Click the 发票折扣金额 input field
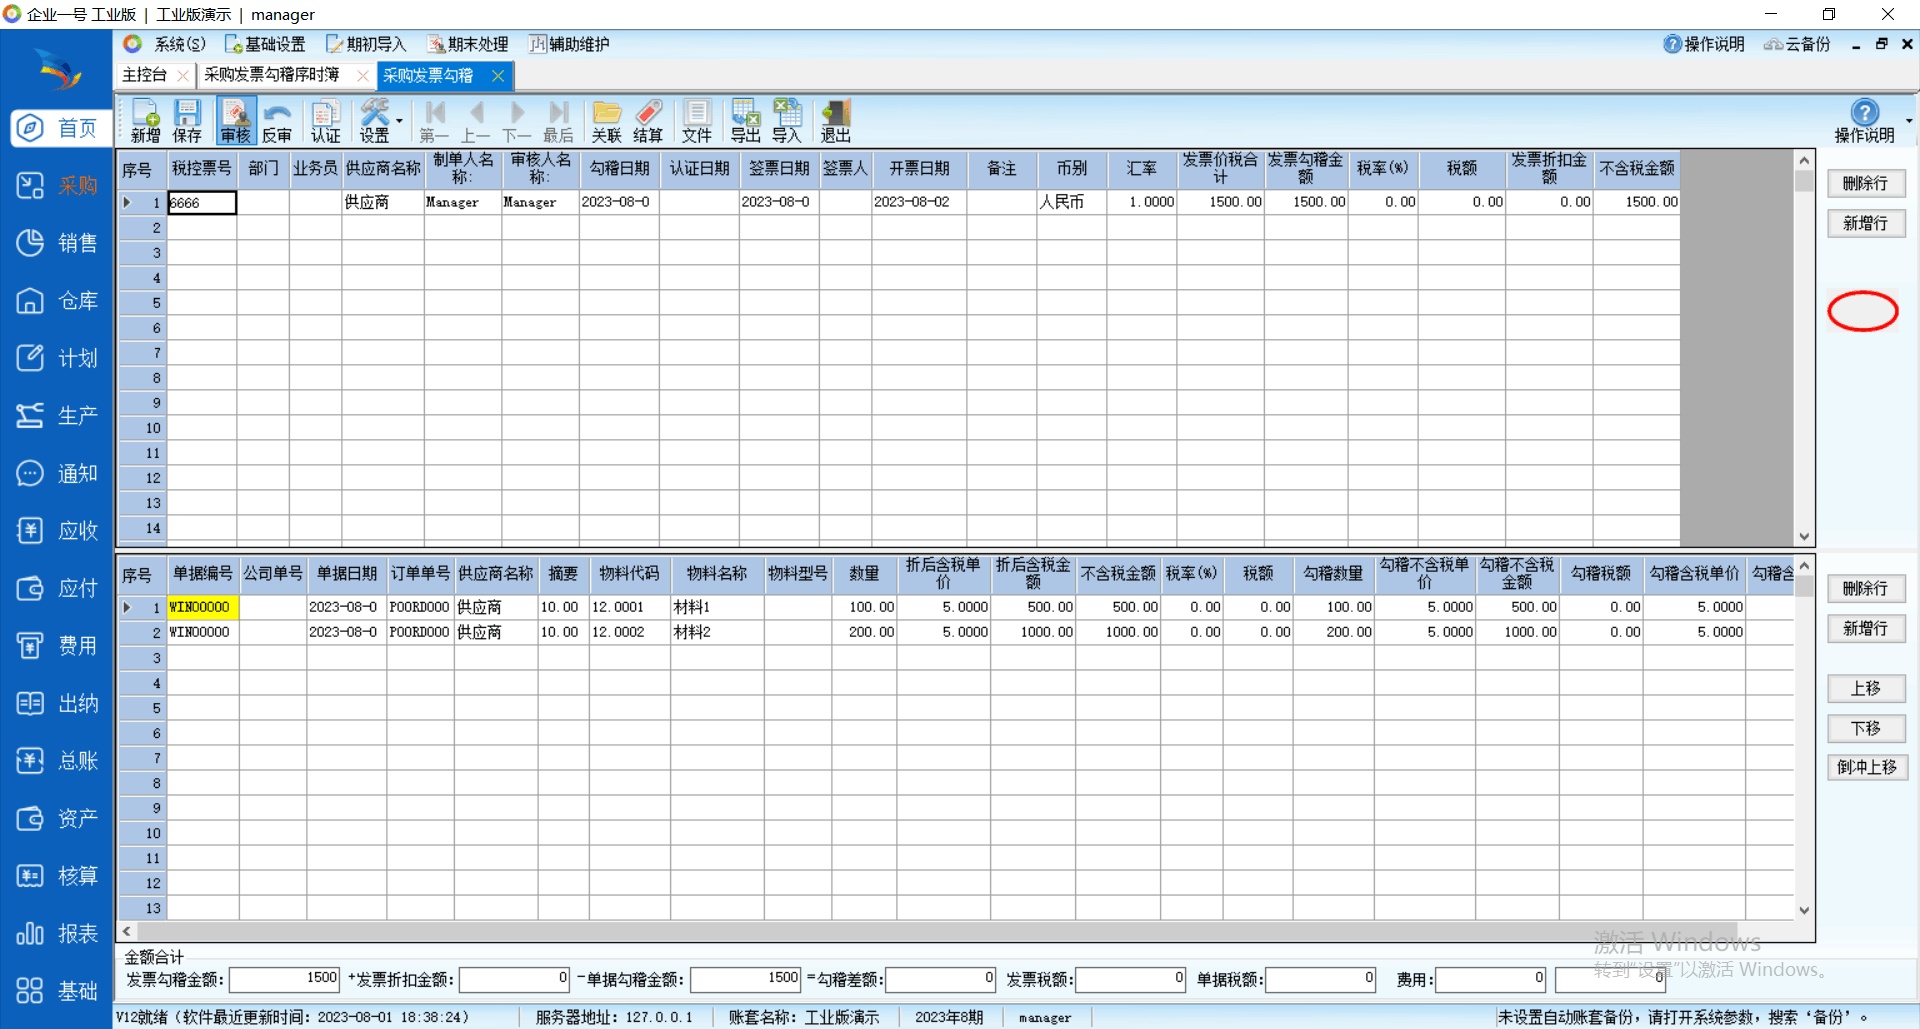 tap(514, 979)
